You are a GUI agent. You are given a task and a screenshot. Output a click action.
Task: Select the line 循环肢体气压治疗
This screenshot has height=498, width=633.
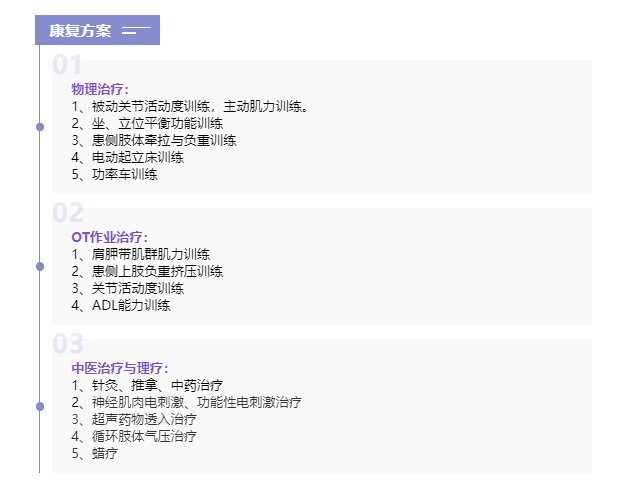pyautogui.click(x=134, y=436)
